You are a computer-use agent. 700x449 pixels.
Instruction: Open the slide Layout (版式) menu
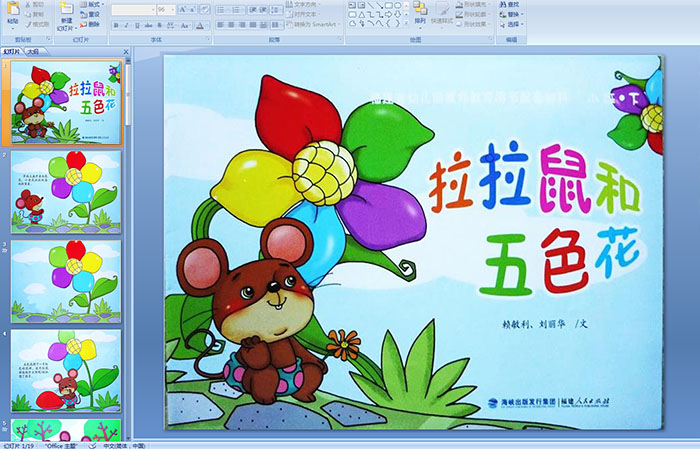coord(92,4)
